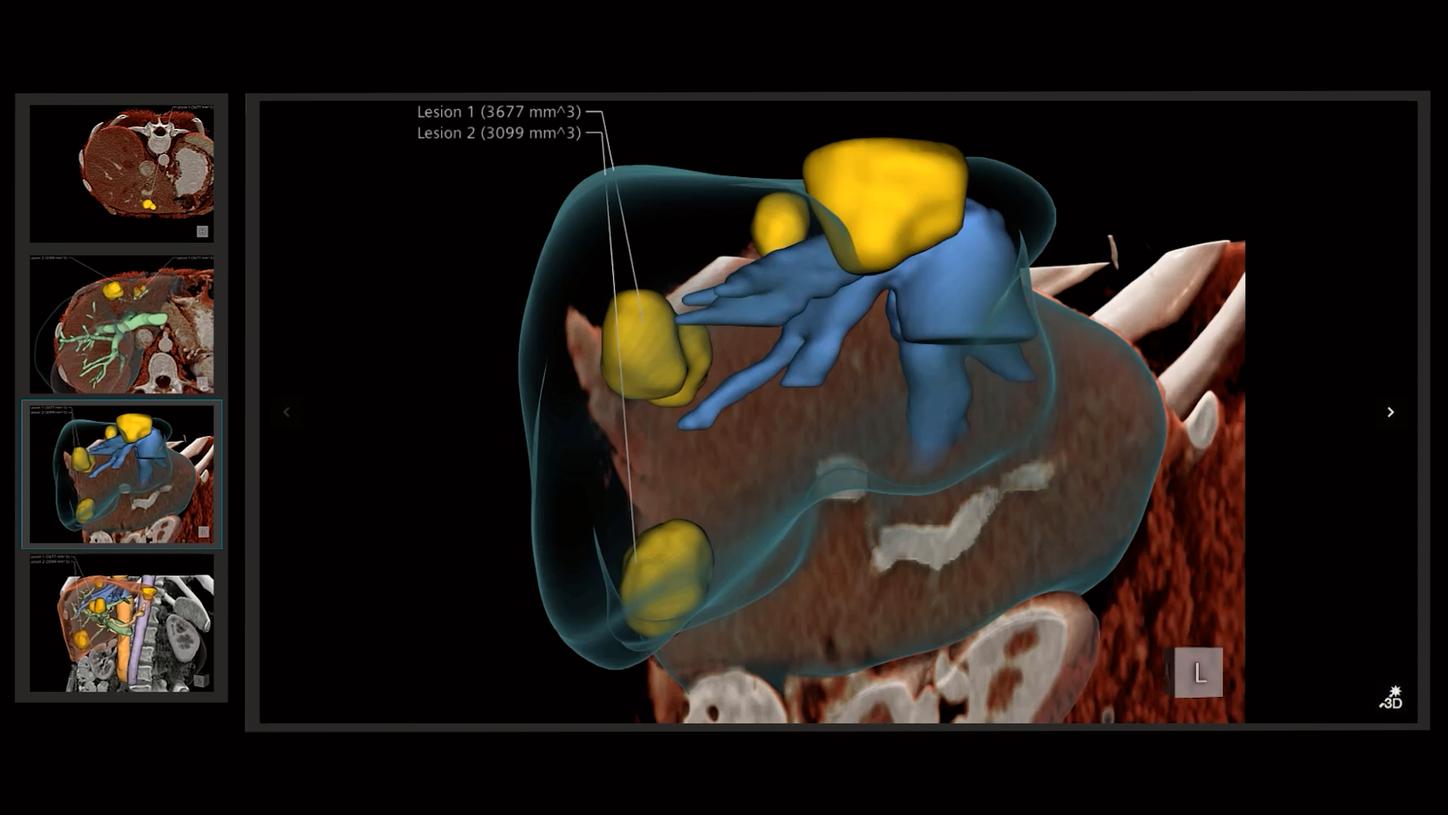Open the green biliary tree thumbnail
Screen dimensions: 1448x815
[x=122, y=322]
